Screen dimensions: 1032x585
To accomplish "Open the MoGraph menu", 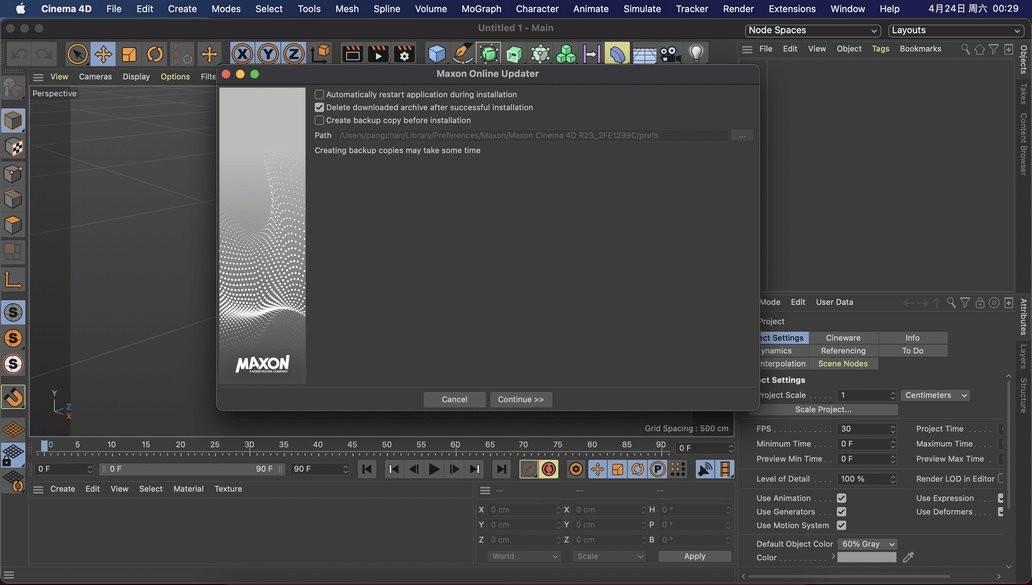I will click(481, 9).
